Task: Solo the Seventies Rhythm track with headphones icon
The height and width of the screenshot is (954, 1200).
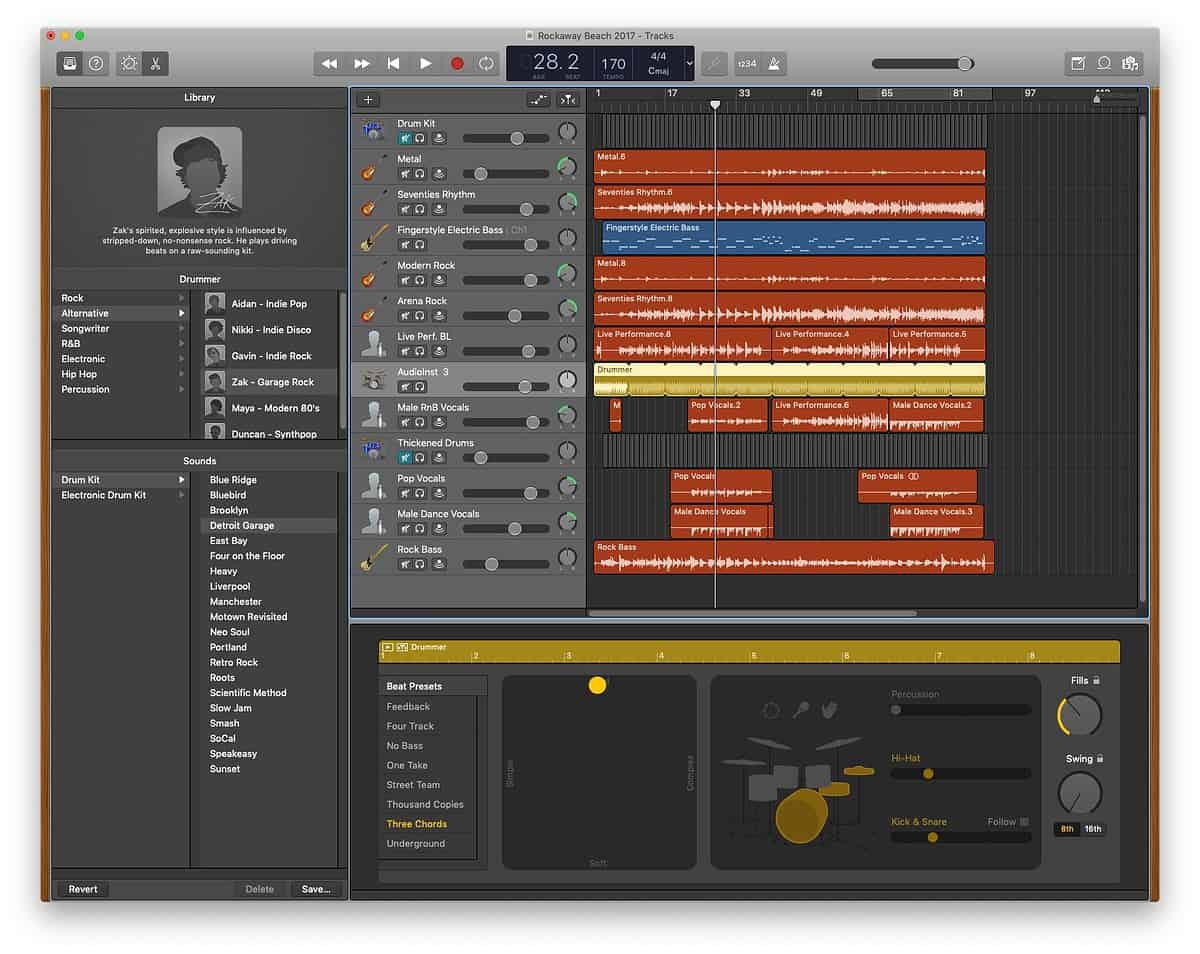Action: [420, 208]
